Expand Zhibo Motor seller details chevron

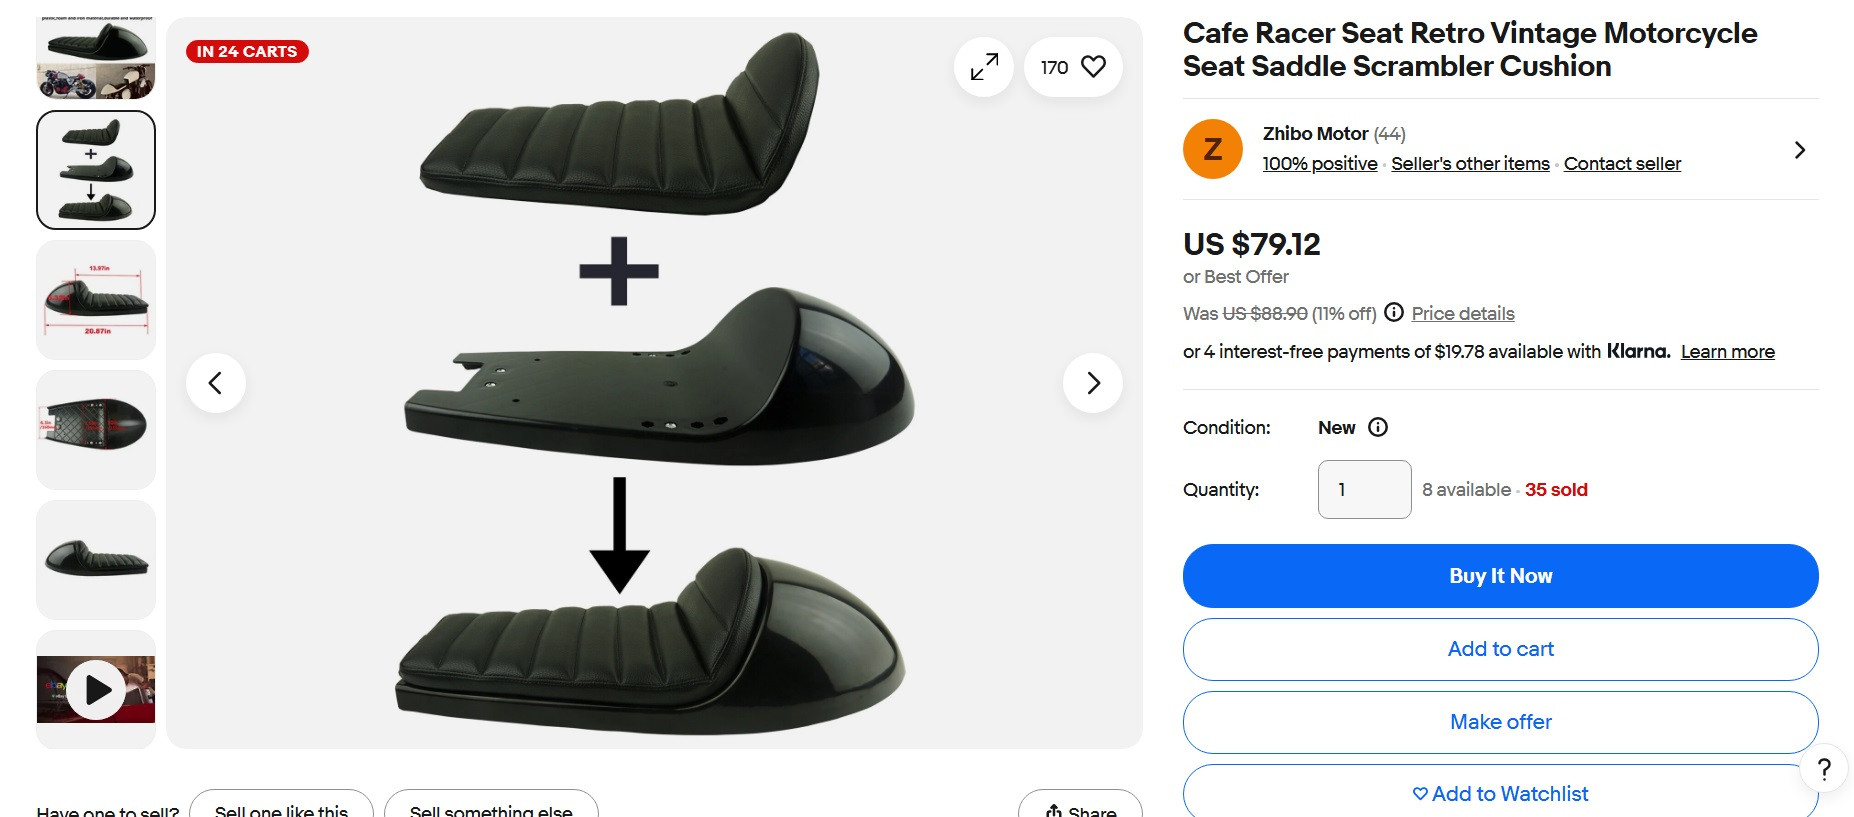click(x=1799, y=150)
